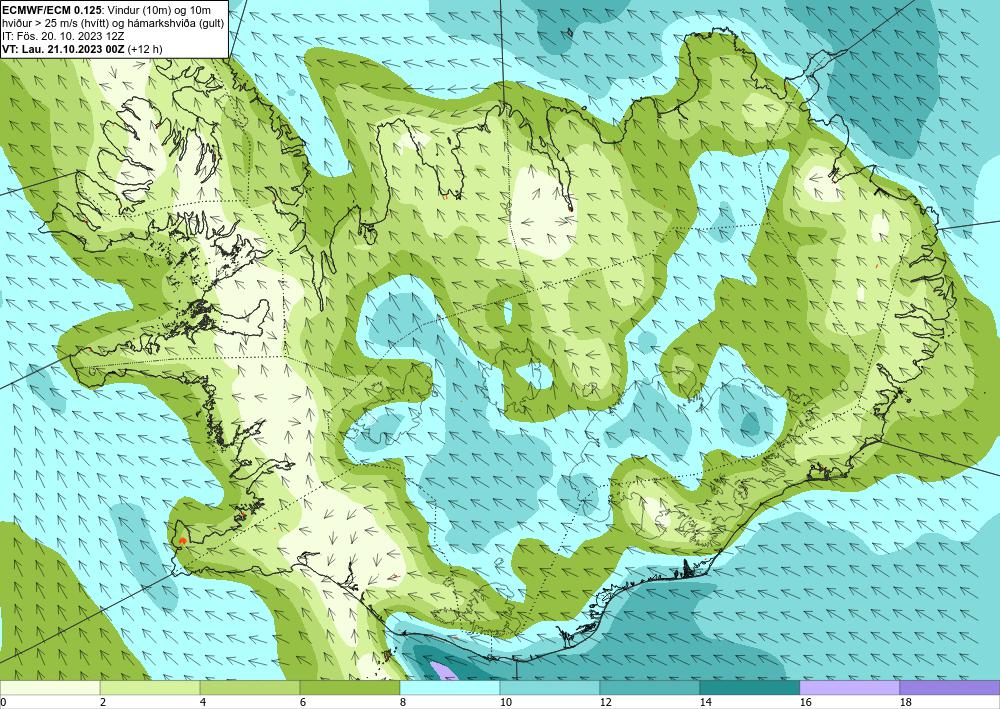Click the palest 0–2 m/s legend swatch

[50, 687]
